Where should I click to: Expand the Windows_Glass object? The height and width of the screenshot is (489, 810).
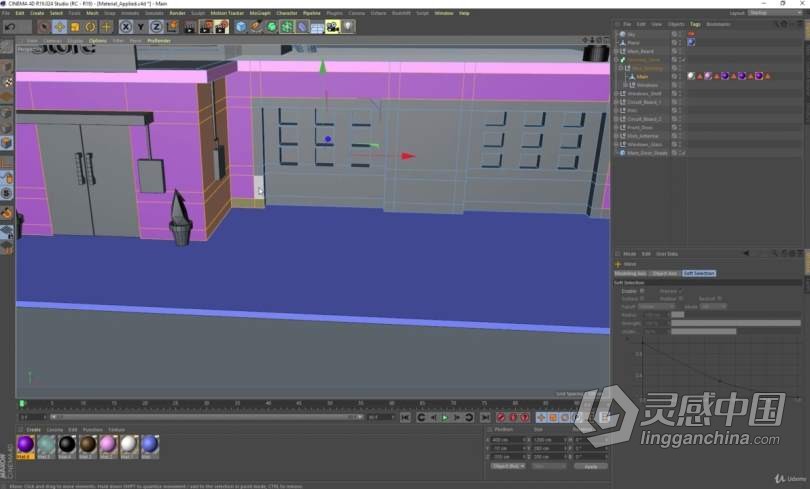(616, 145)
